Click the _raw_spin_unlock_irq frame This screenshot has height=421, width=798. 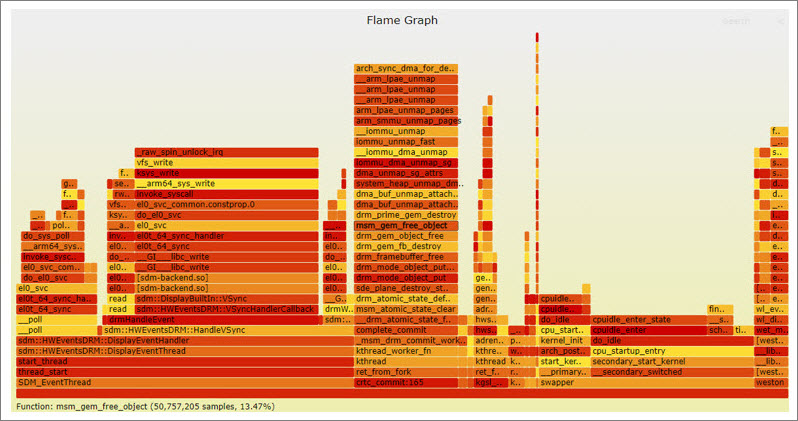pyautogui.click(x=226, y=152)
